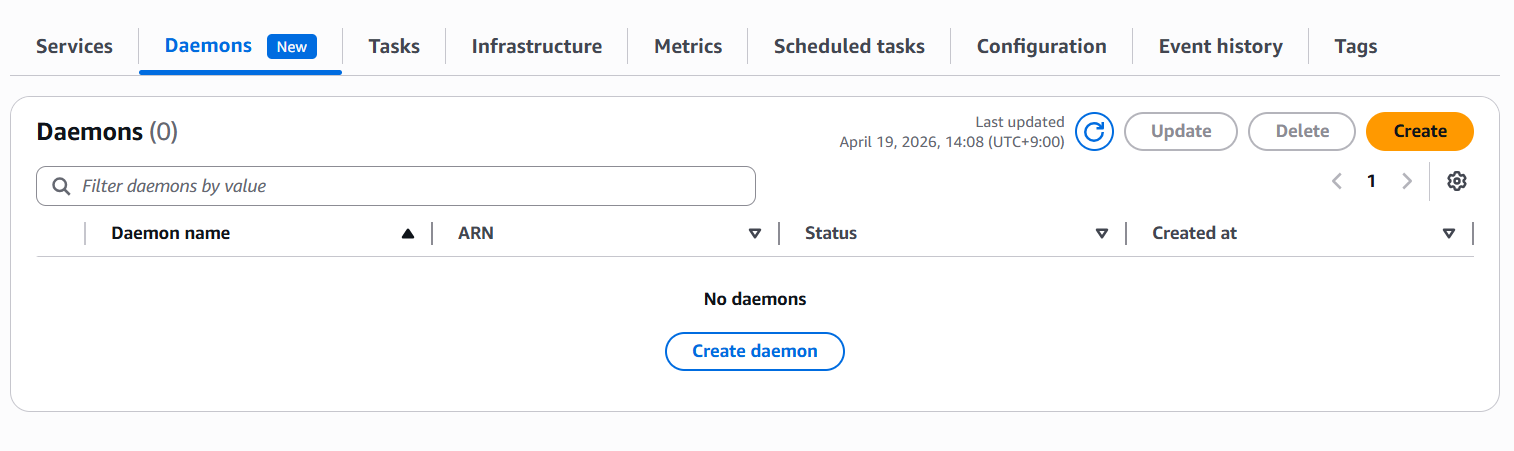Select the Infrastructure tab
The image size is (1514, 451).
(537, 46)
